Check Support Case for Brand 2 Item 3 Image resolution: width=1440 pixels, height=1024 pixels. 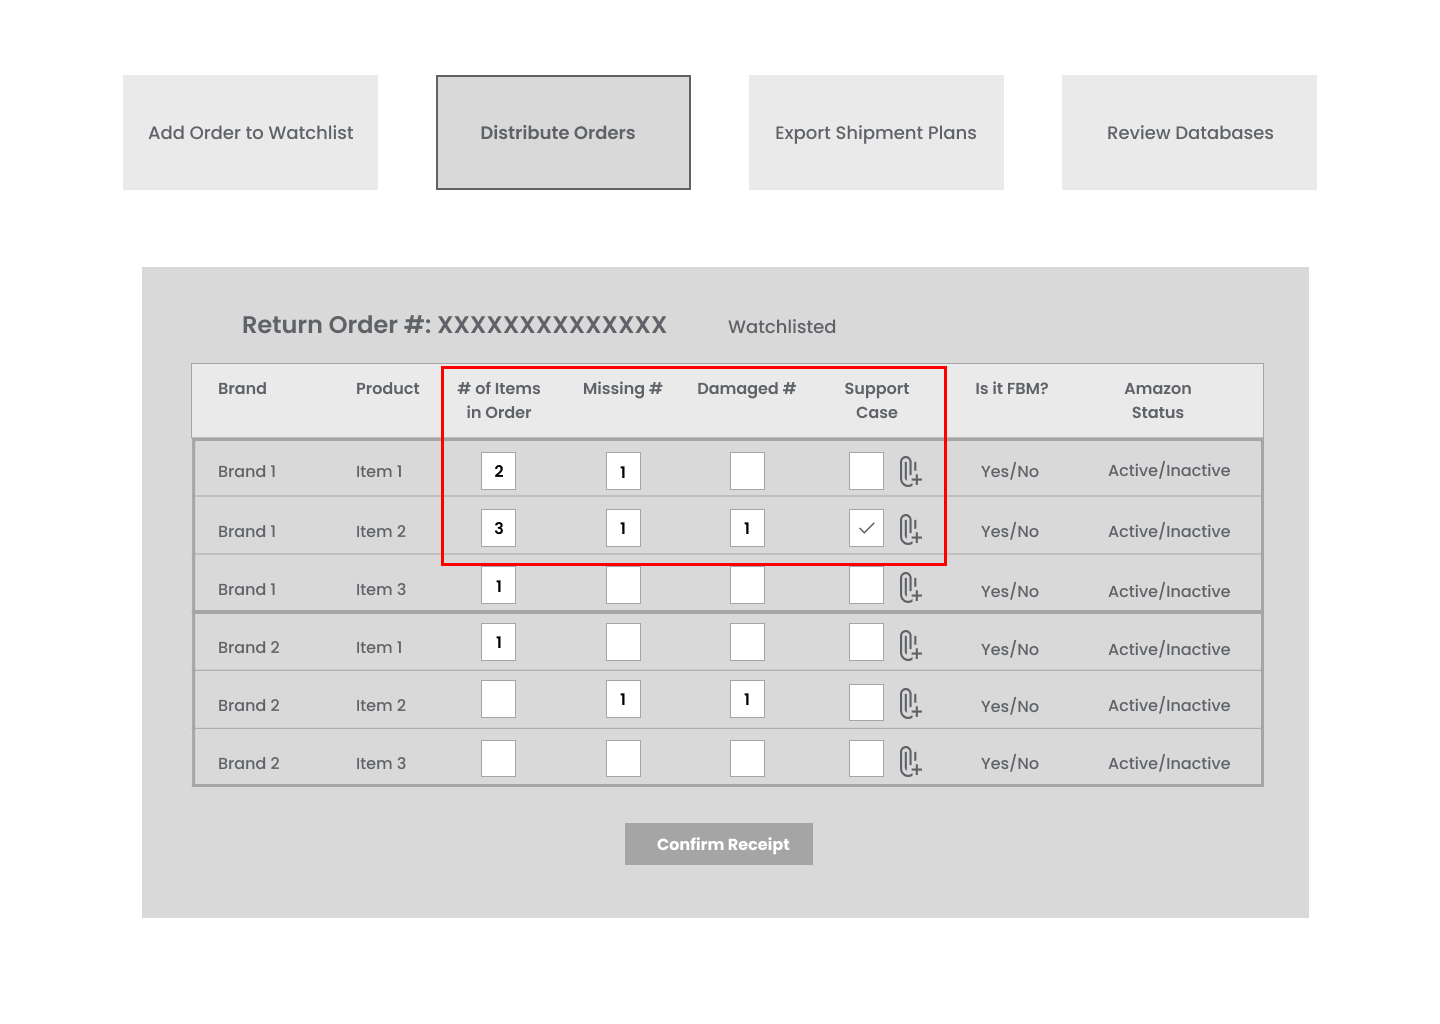coord(866,759)
